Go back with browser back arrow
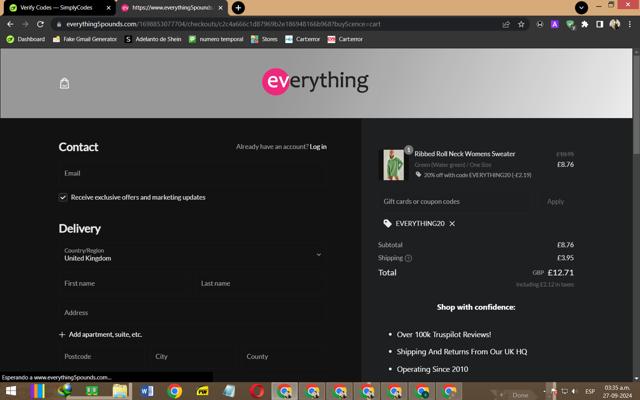640x400 pixels. click(10, 24)
